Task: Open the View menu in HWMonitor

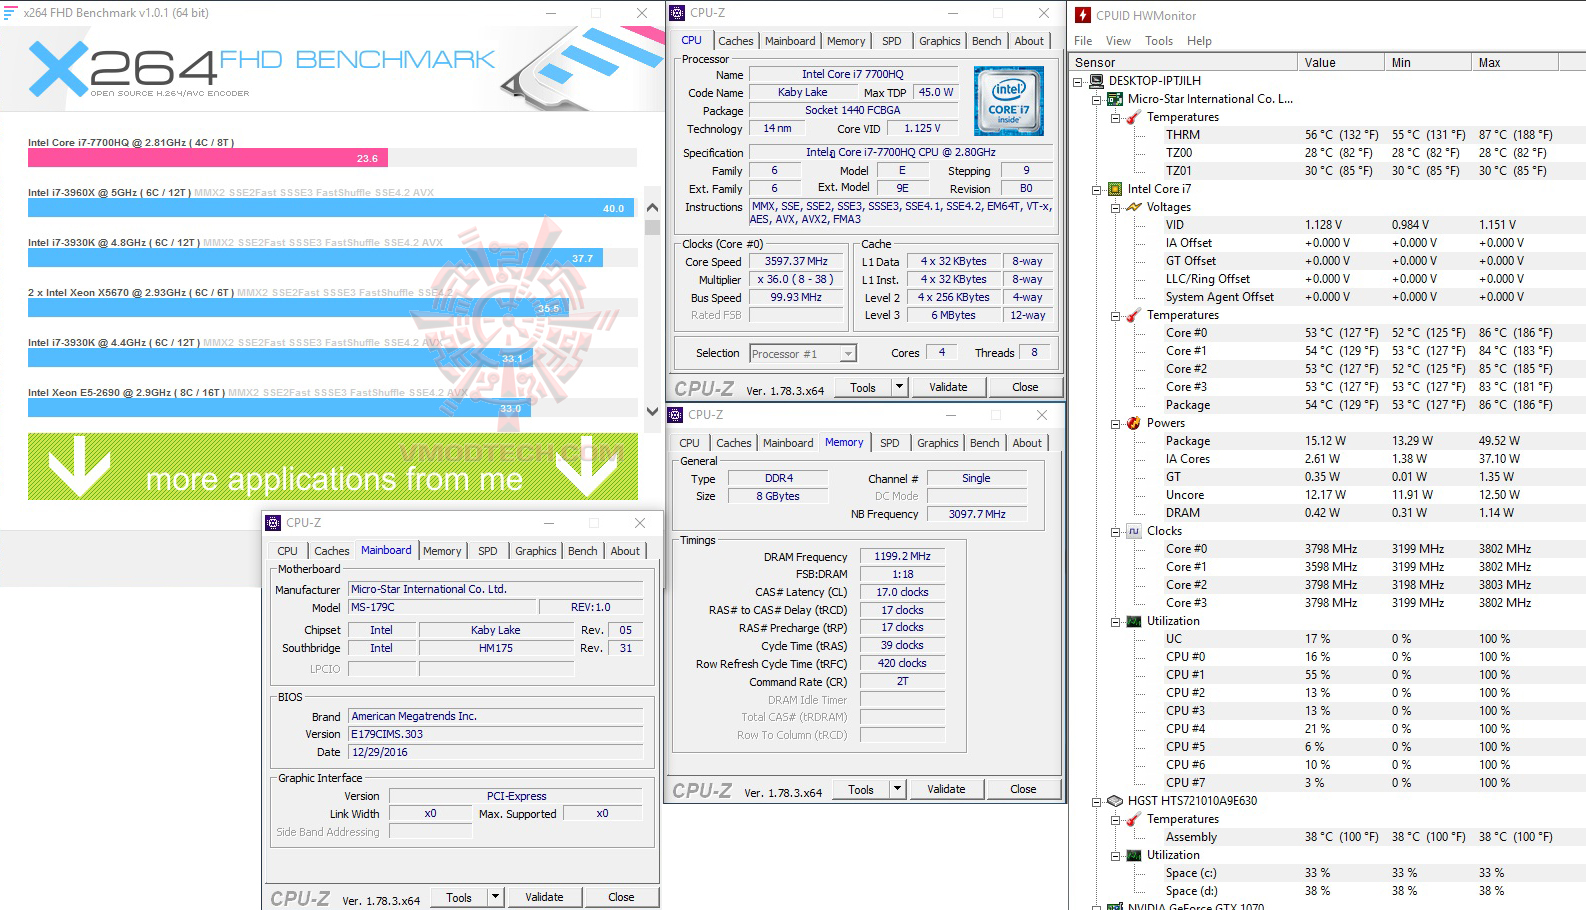Action: coord(1118,41)
